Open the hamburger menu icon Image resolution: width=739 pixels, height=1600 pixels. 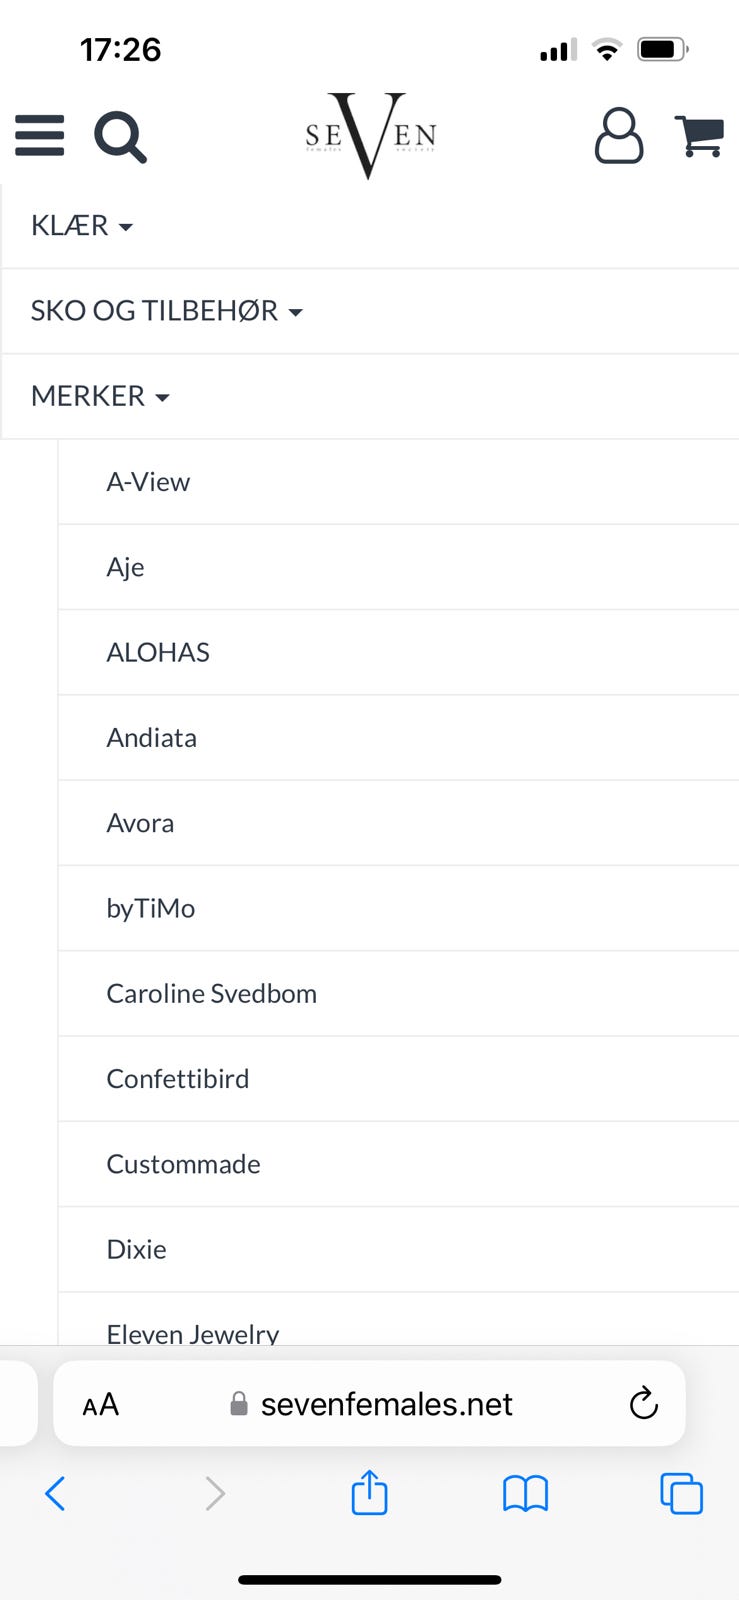coord(40,135)
